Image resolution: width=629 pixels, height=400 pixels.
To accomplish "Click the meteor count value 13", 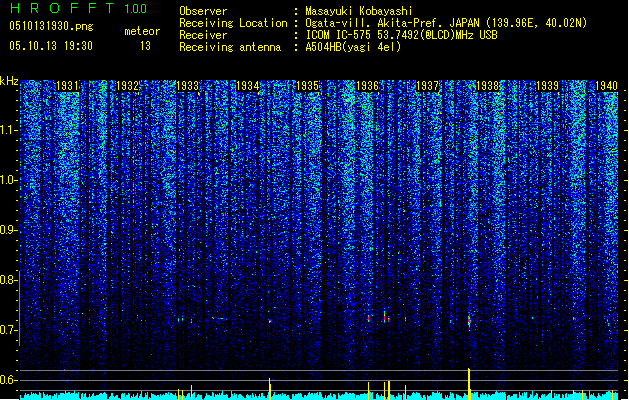I will click(145, 46).
